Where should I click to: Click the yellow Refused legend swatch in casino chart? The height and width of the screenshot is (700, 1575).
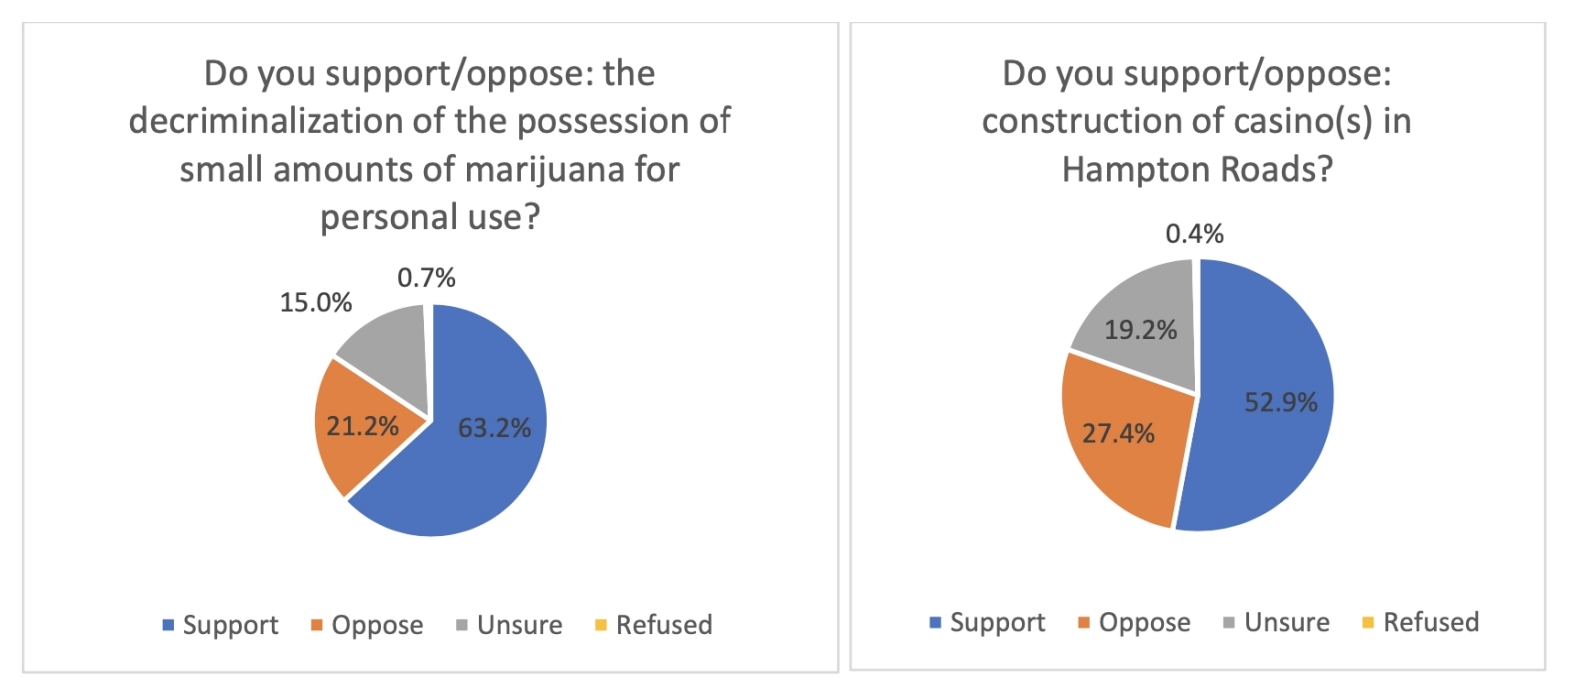(x=1368, y=623)
